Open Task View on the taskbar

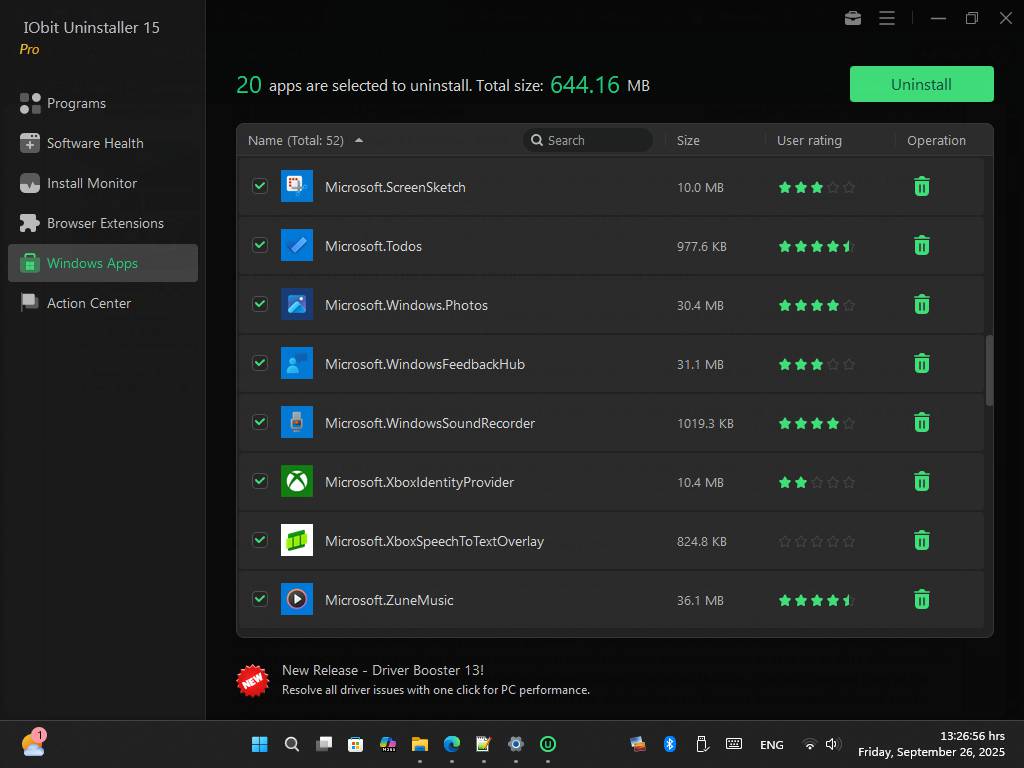(324, 744)
